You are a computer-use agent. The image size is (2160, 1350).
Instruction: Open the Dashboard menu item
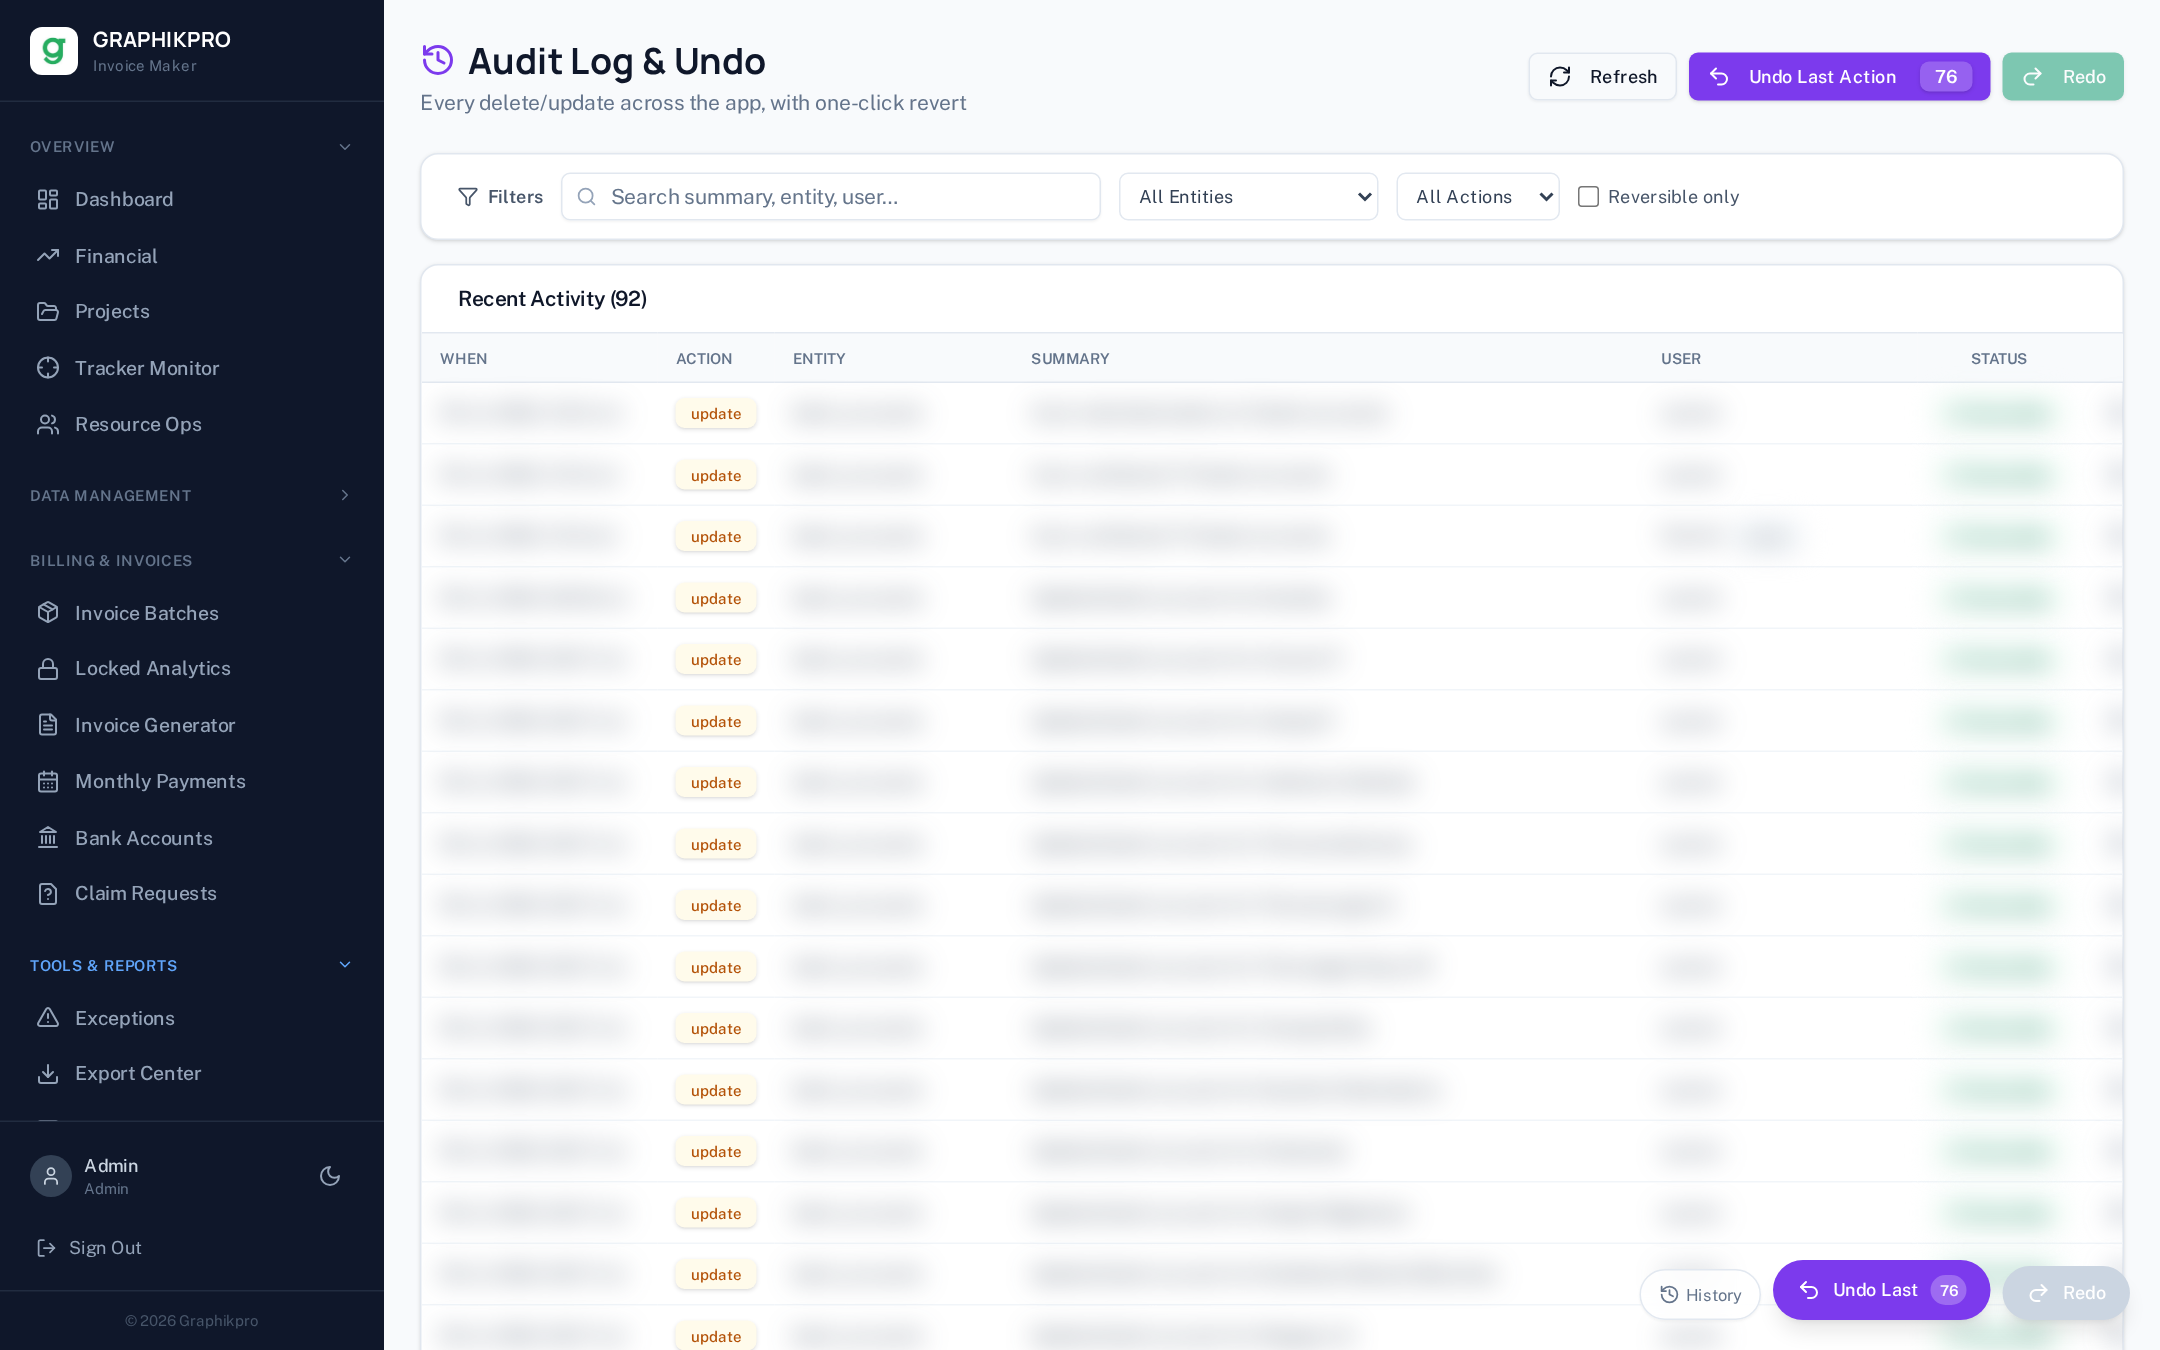point(191,199)
